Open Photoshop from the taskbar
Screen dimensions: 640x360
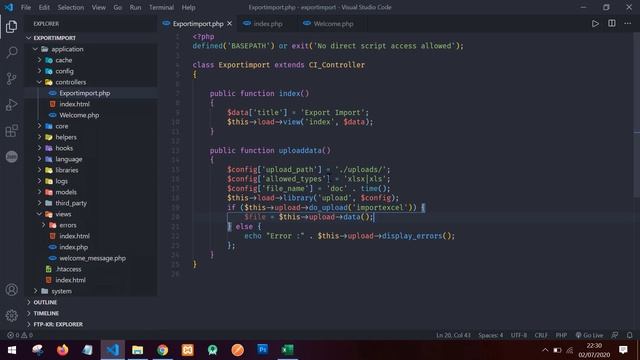point(262,350)
